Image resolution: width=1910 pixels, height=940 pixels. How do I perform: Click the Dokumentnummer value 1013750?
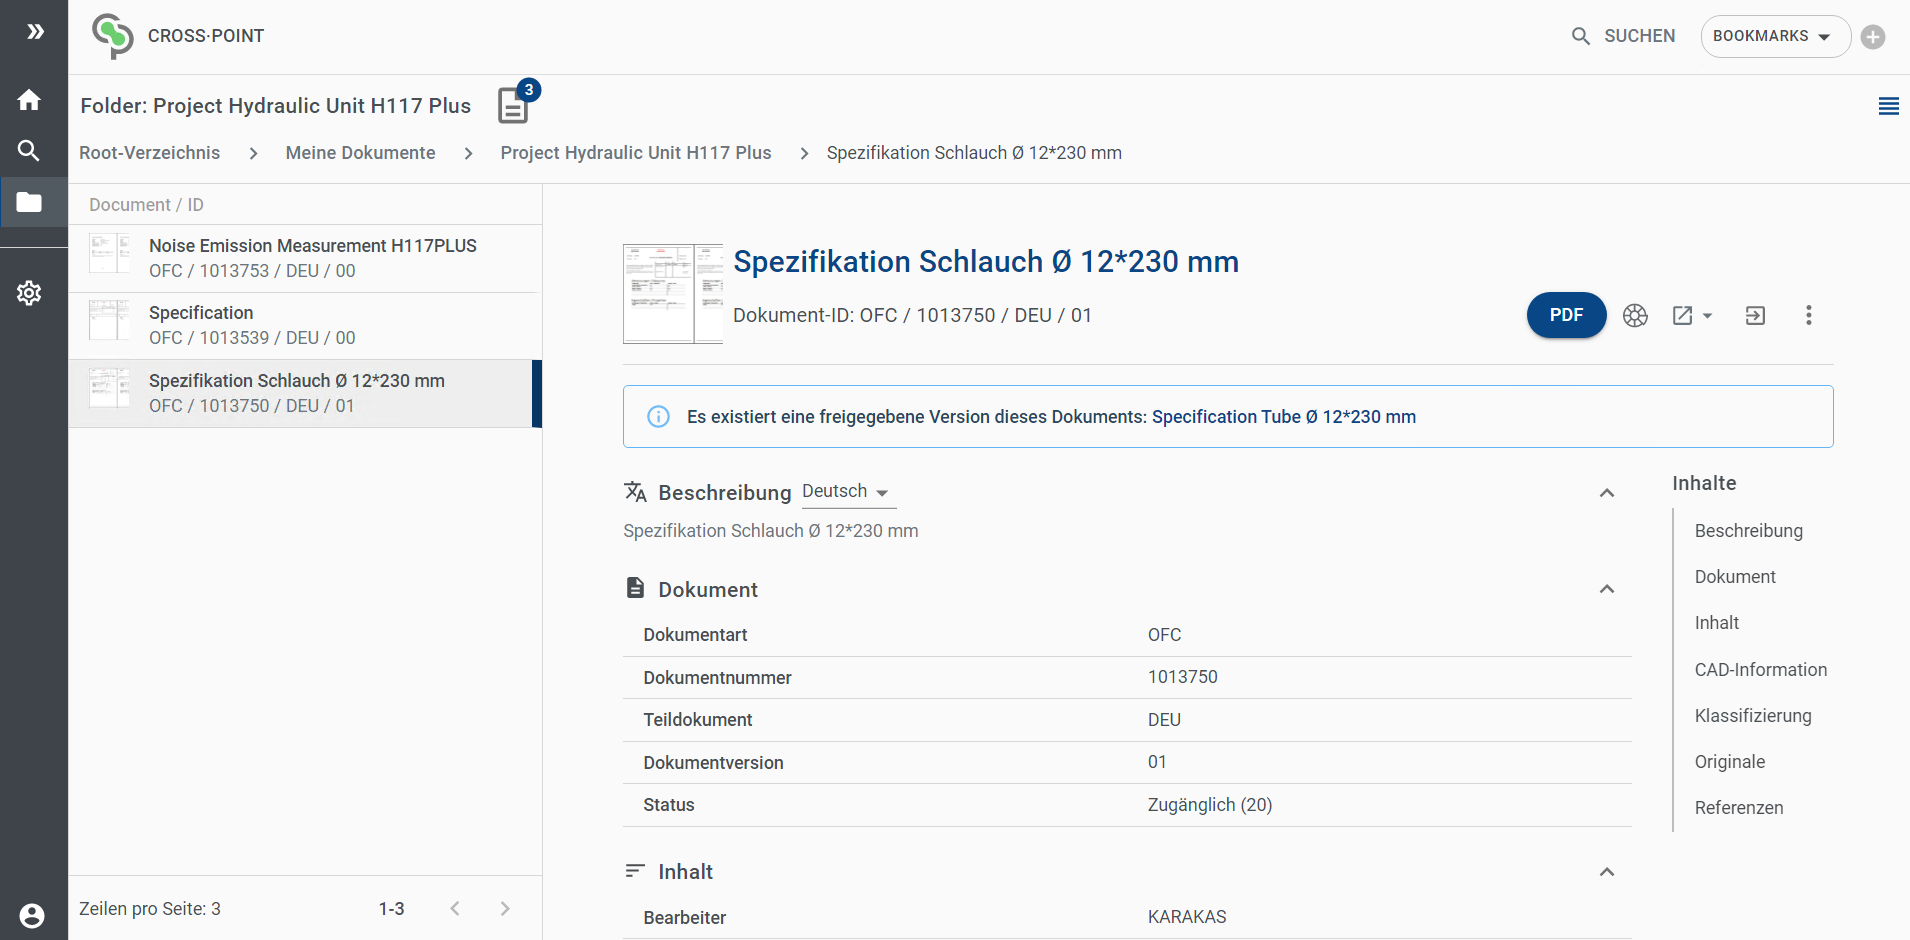pyautogui.click(x=1182, y=677)
